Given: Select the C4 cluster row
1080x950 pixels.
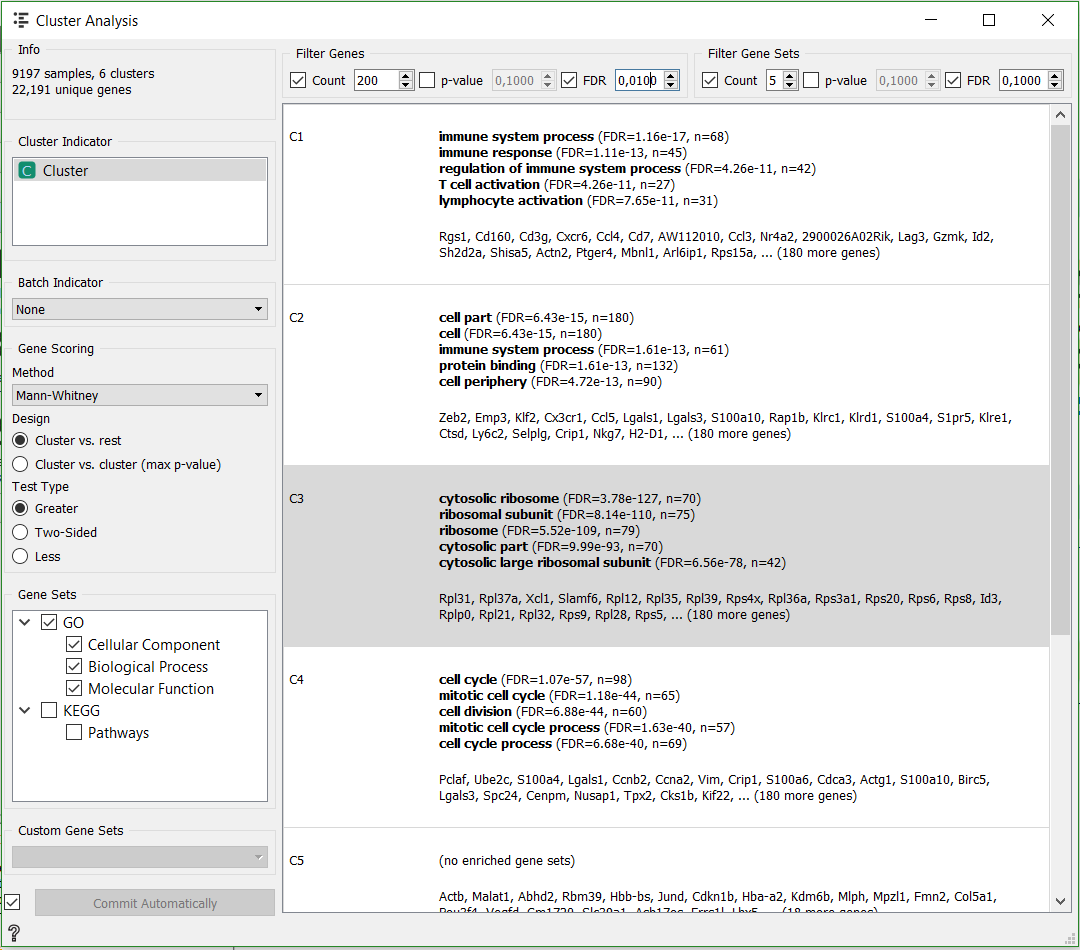Looking at the screenshot, I should pyautogui.click(x=666, y=737).
